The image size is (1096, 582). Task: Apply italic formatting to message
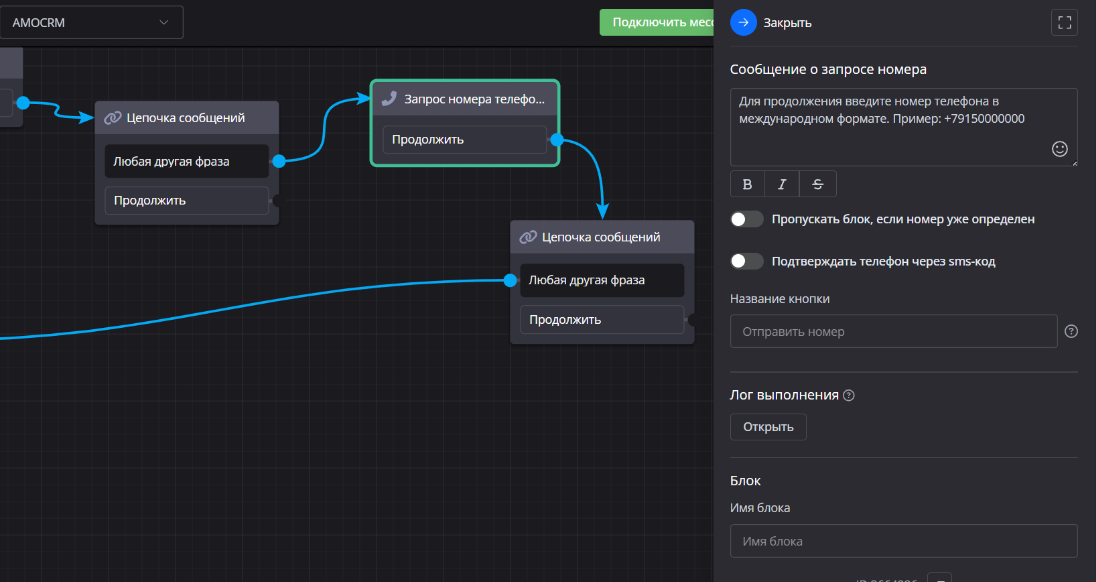[x=782, y=184]
